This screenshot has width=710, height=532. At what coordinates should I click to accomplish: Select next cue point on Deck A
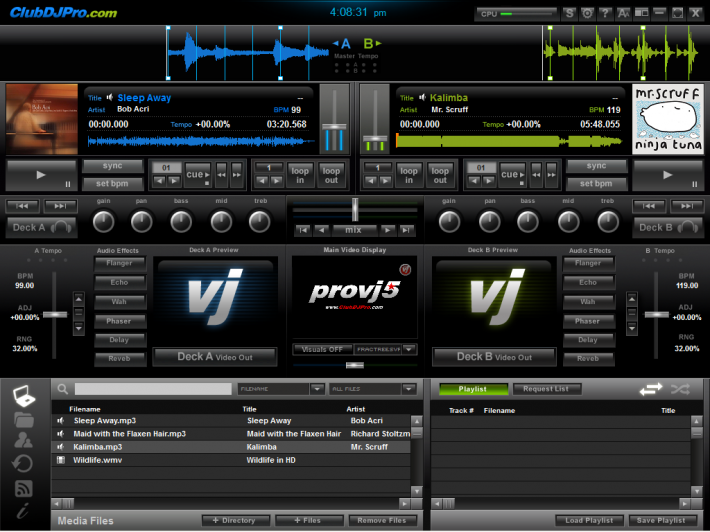(174, 181)
